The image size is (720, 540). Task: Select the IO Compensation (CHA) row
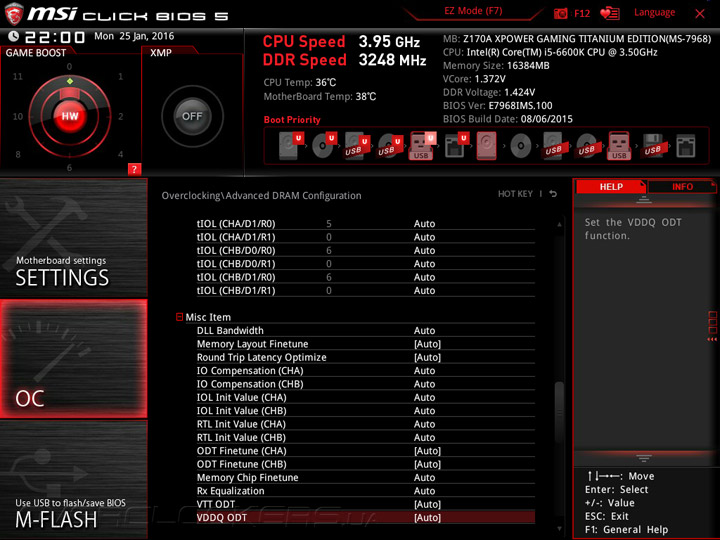click(366, 371)
